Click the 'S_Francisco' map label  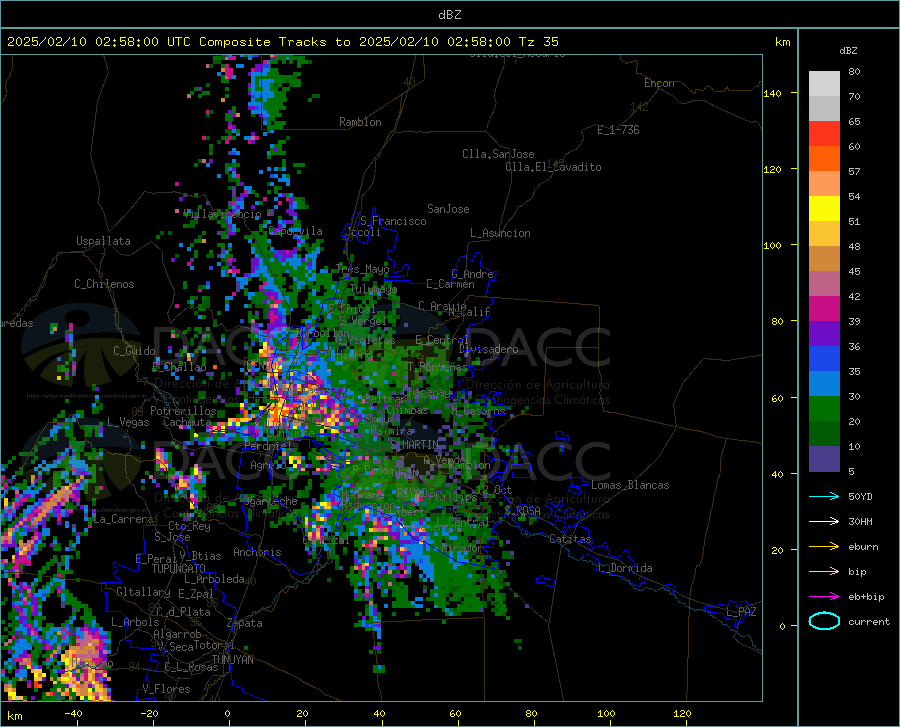pos(393,221)
